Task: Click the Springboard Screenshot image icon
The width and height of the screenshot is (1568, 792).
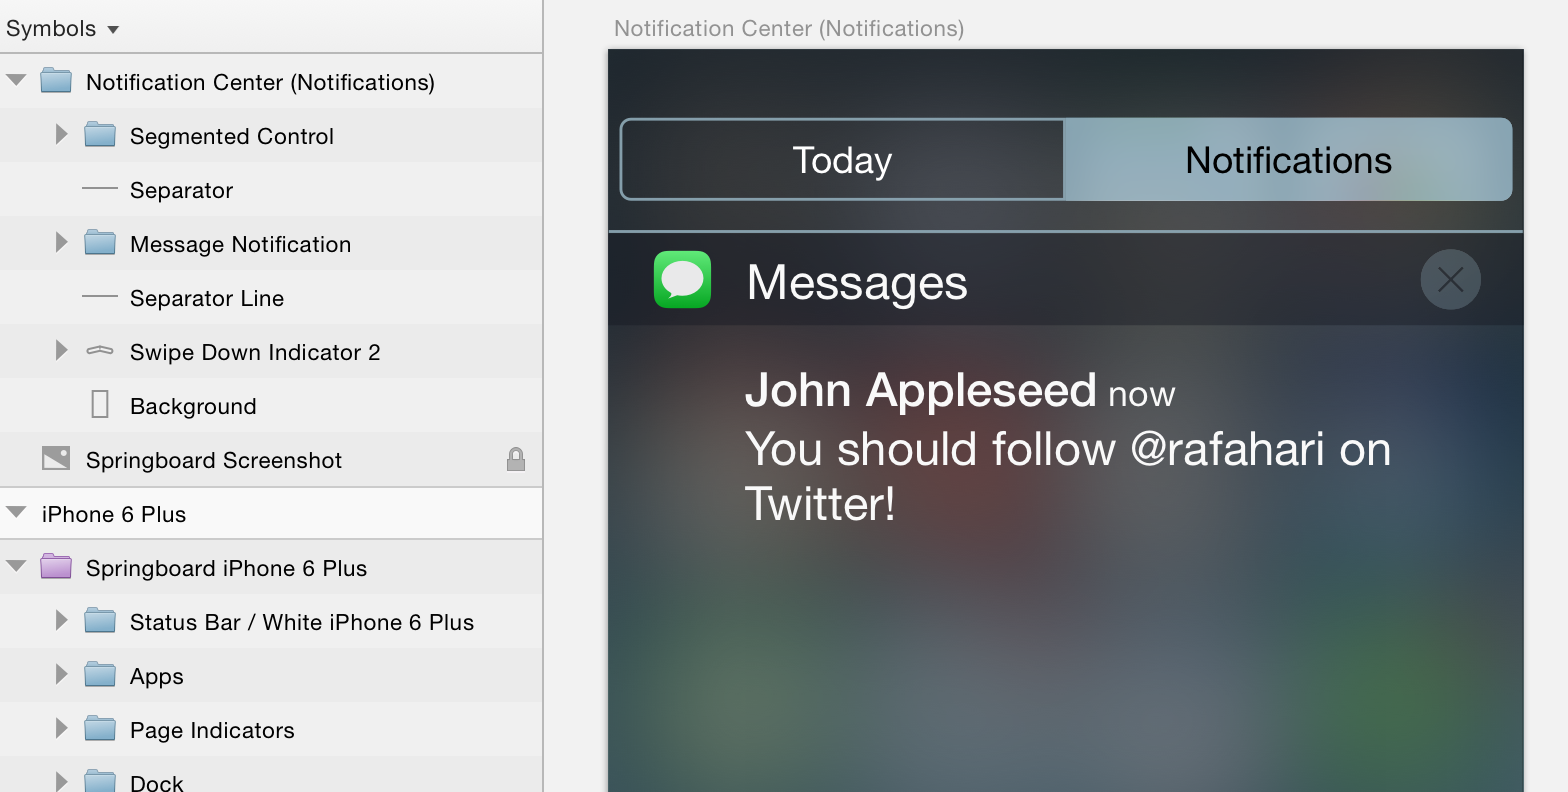Action: tap(56, 458)
